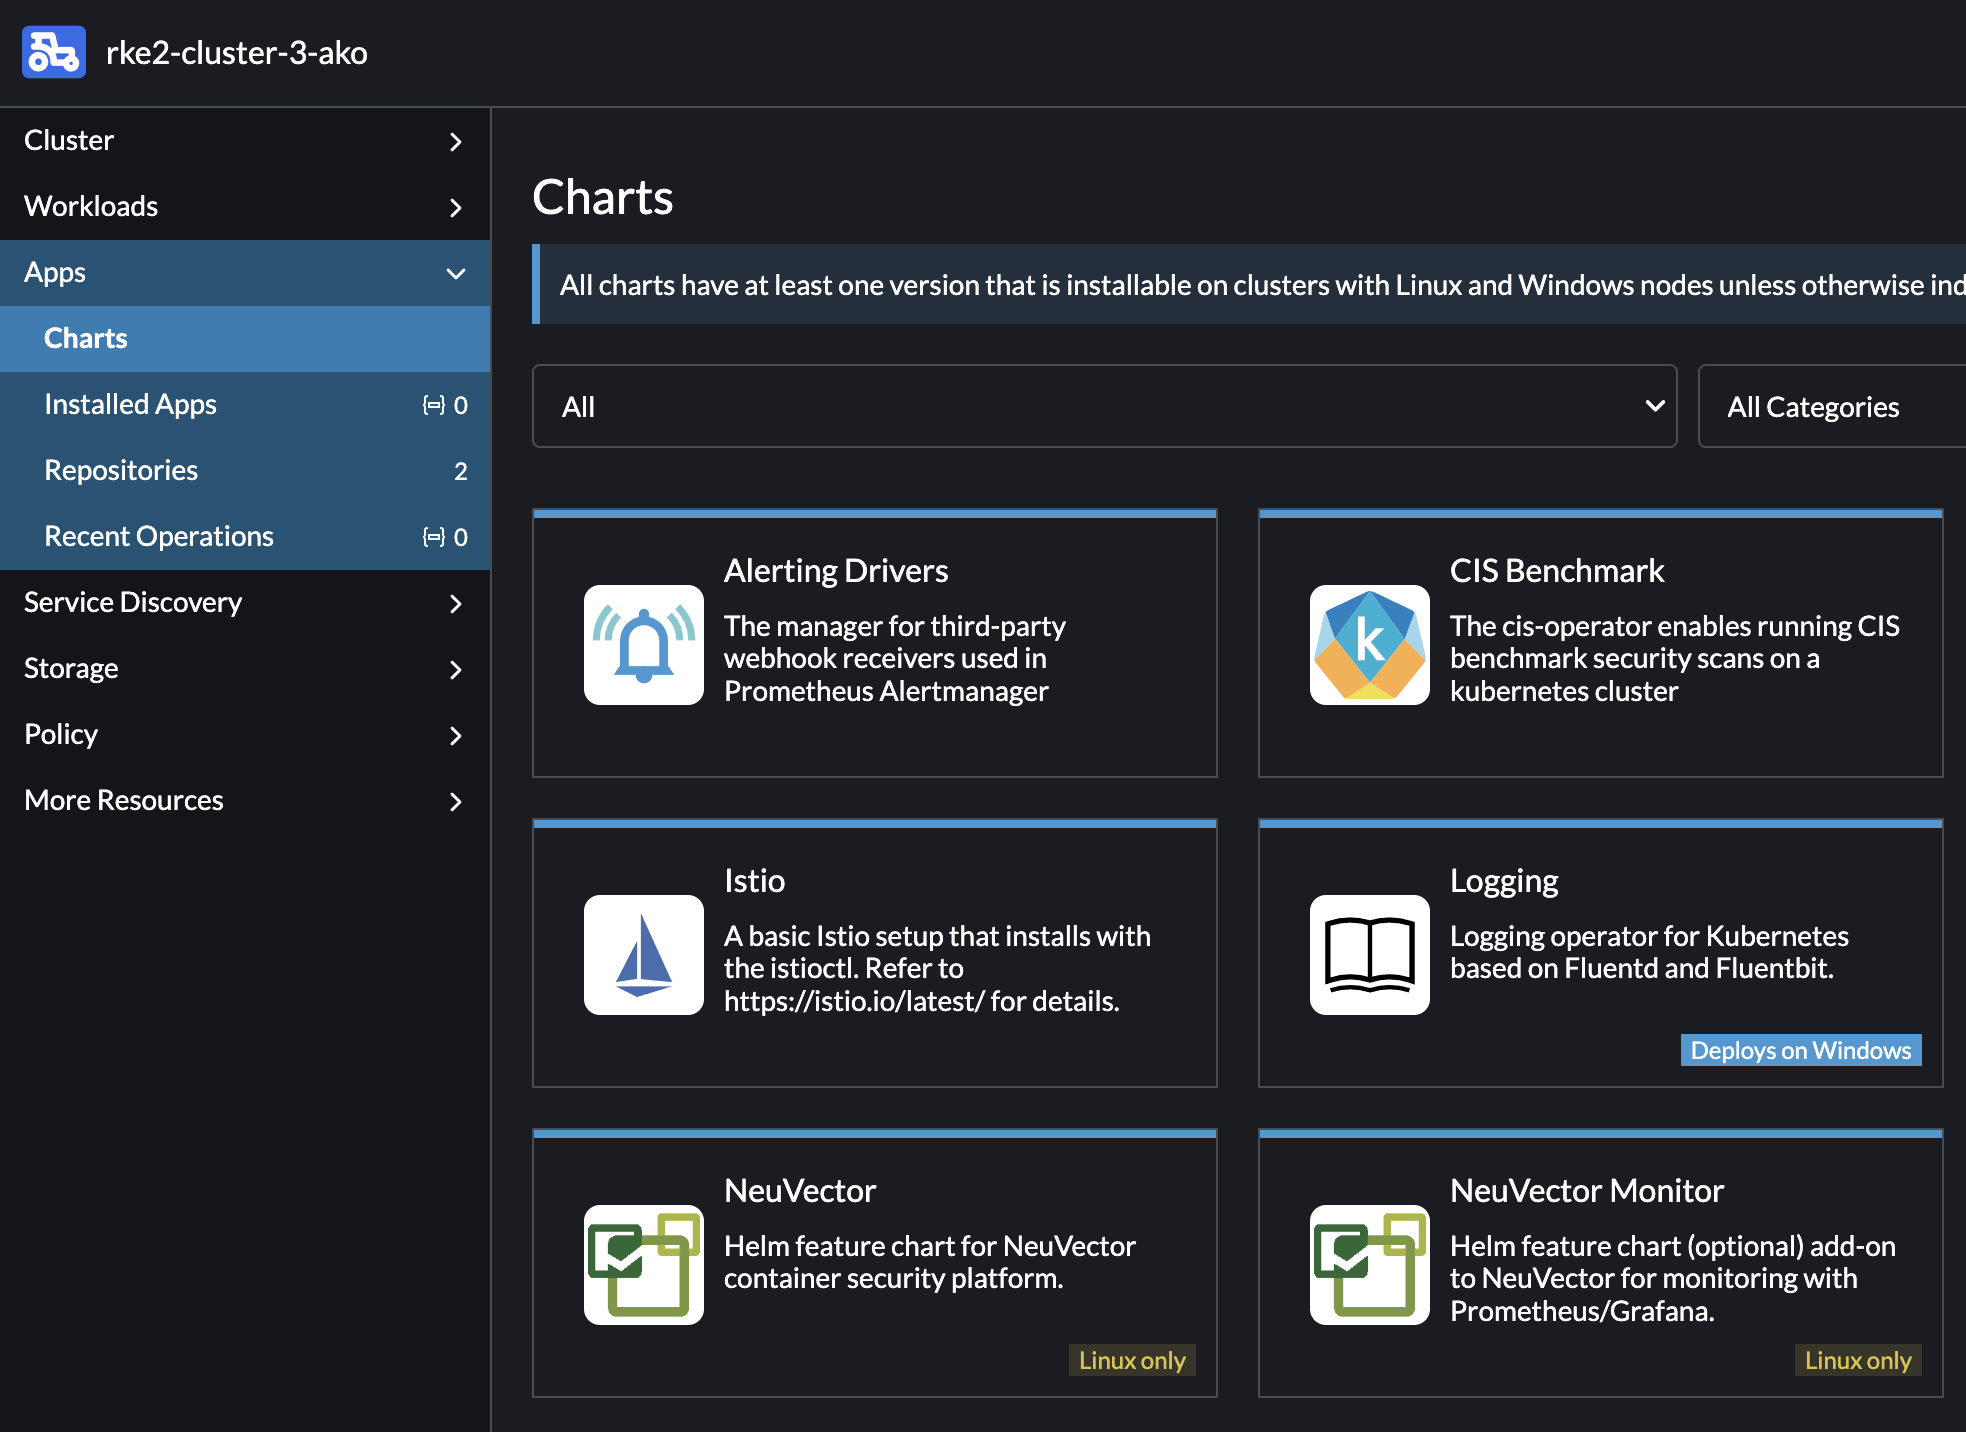The width and height of the screenshot is (1966, 1432).
Task: Click the NeuVector container security description
Action: (930, 1262)
